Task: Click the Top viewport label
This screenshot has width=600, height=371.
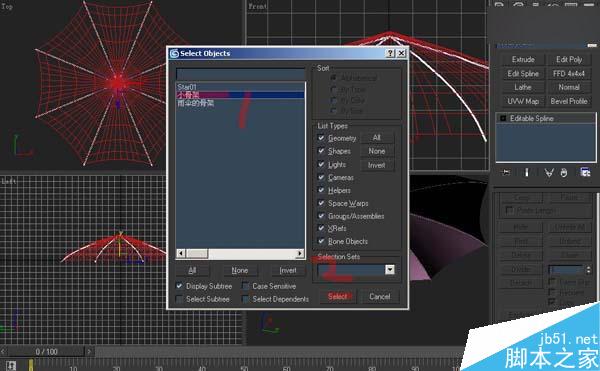Action: coord(7,7)
